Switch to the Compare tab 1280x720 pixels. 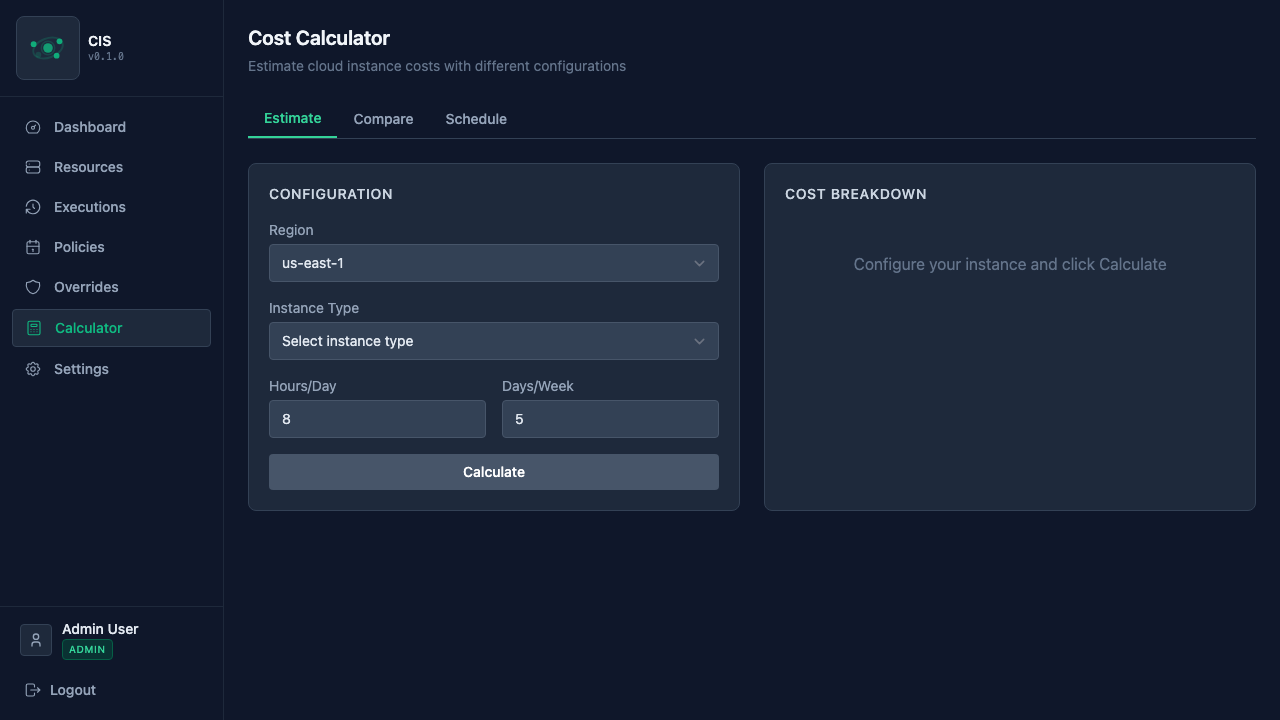(383, 119)
